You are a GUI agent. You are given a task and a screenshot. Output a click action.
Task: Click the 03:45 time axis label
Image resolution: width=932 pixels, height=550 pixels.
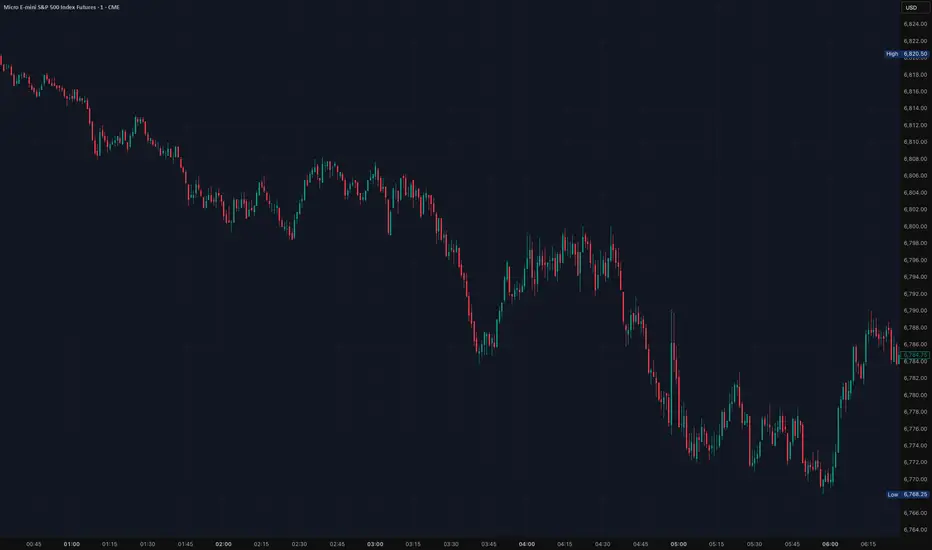pos(489,544)
